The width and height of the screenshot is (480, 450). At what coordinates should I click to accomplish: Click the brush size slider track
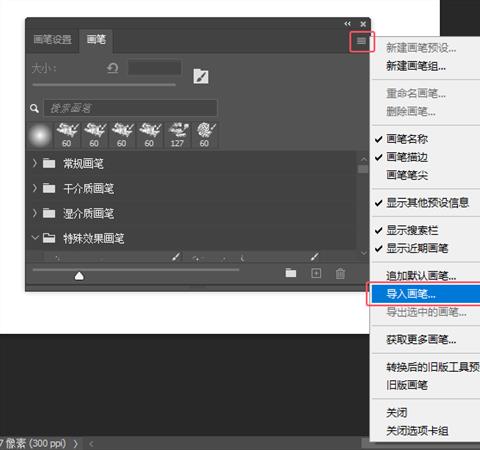pyautogui.click(x=104, y=85)
